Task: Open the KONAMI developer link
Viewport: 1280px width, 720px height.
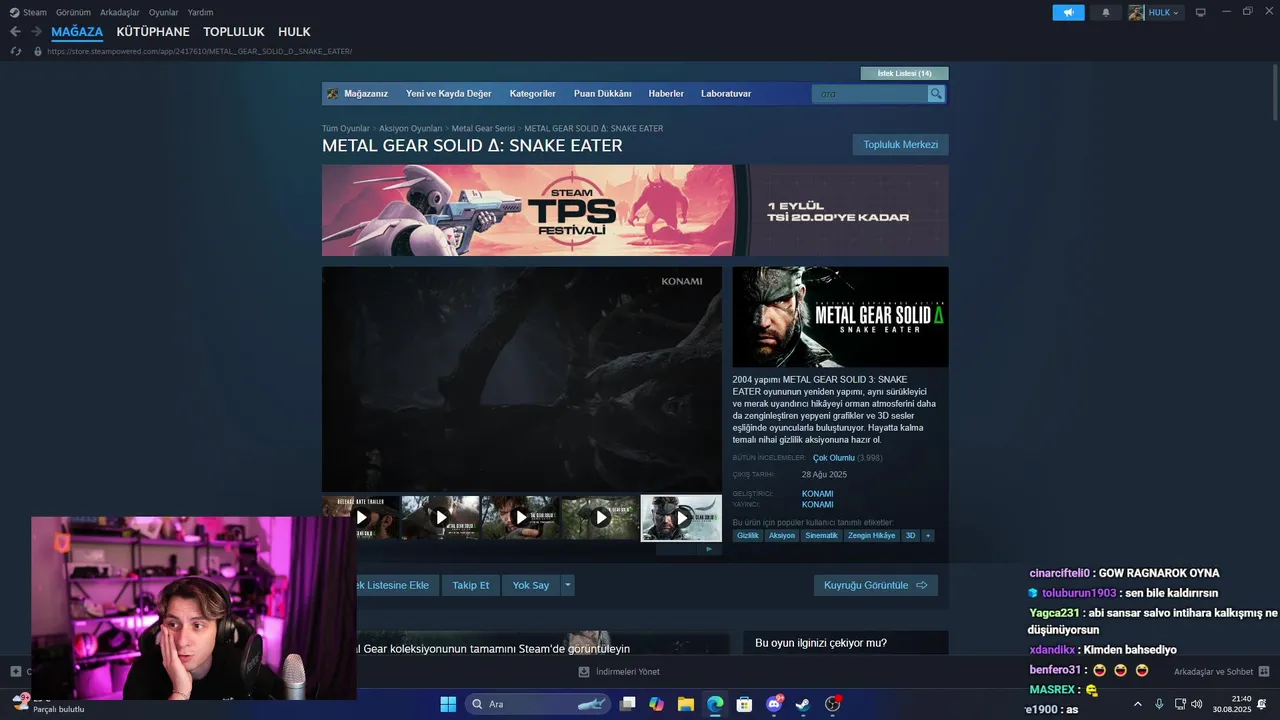Action: click(x=817, y=494)
